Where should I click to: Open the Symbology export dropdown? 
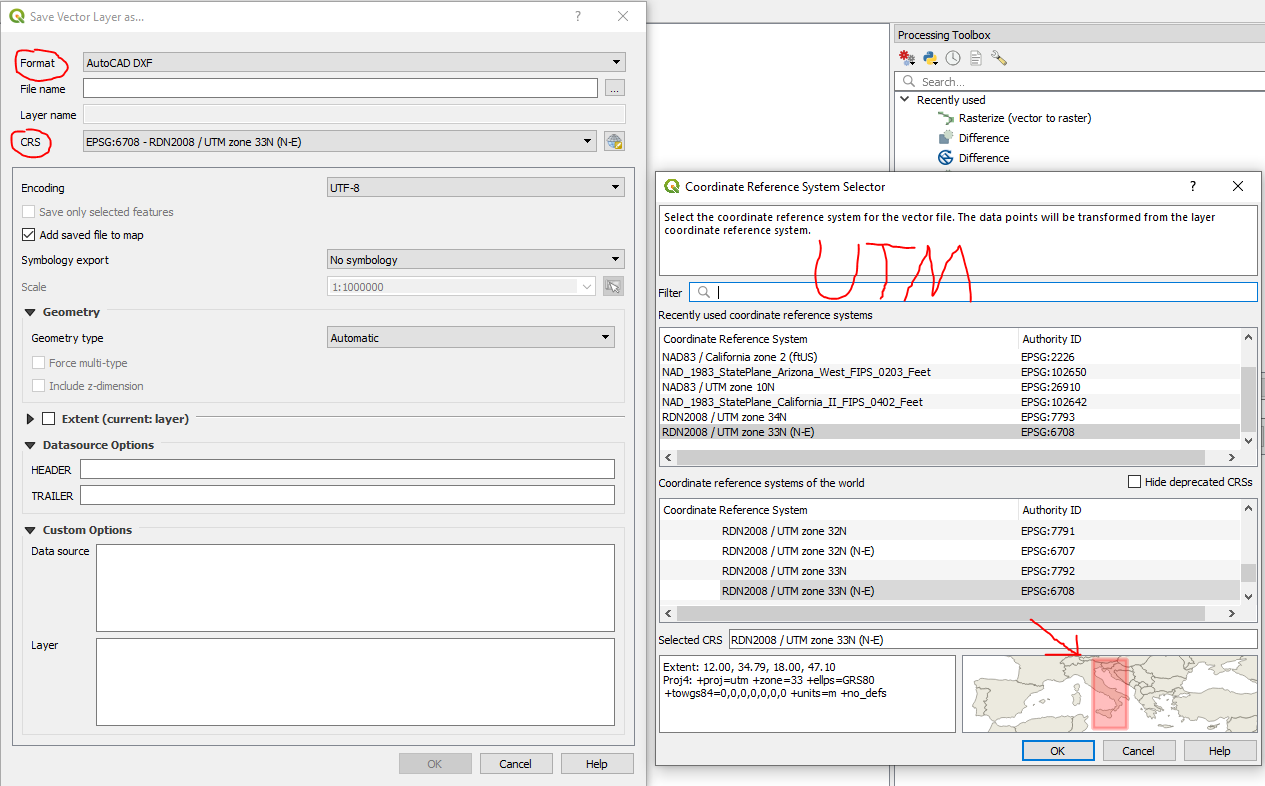click(x=476, y=260)
